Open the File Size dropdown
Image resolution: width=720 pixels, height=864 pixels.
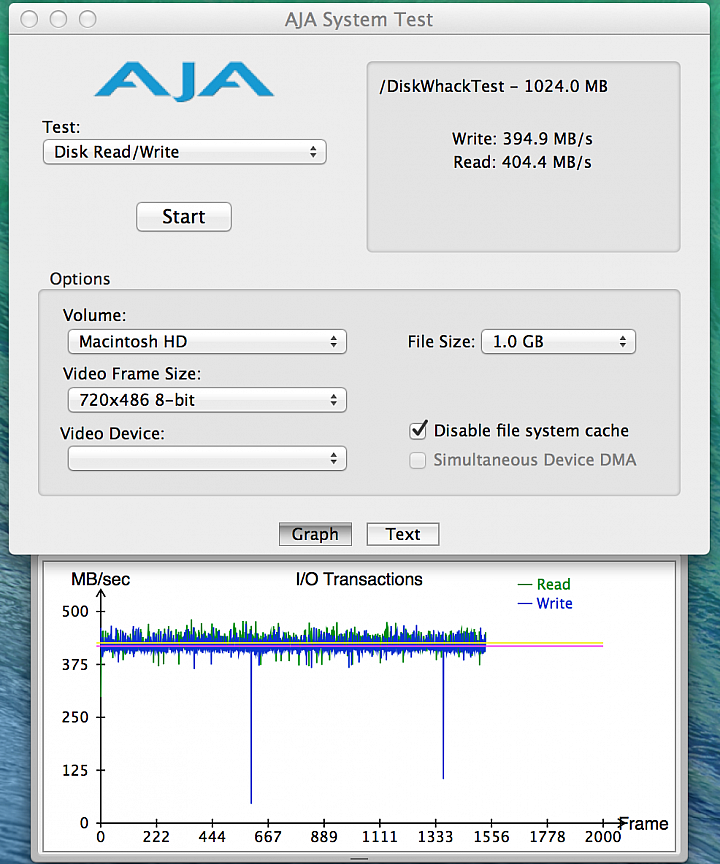pos(559,342)
